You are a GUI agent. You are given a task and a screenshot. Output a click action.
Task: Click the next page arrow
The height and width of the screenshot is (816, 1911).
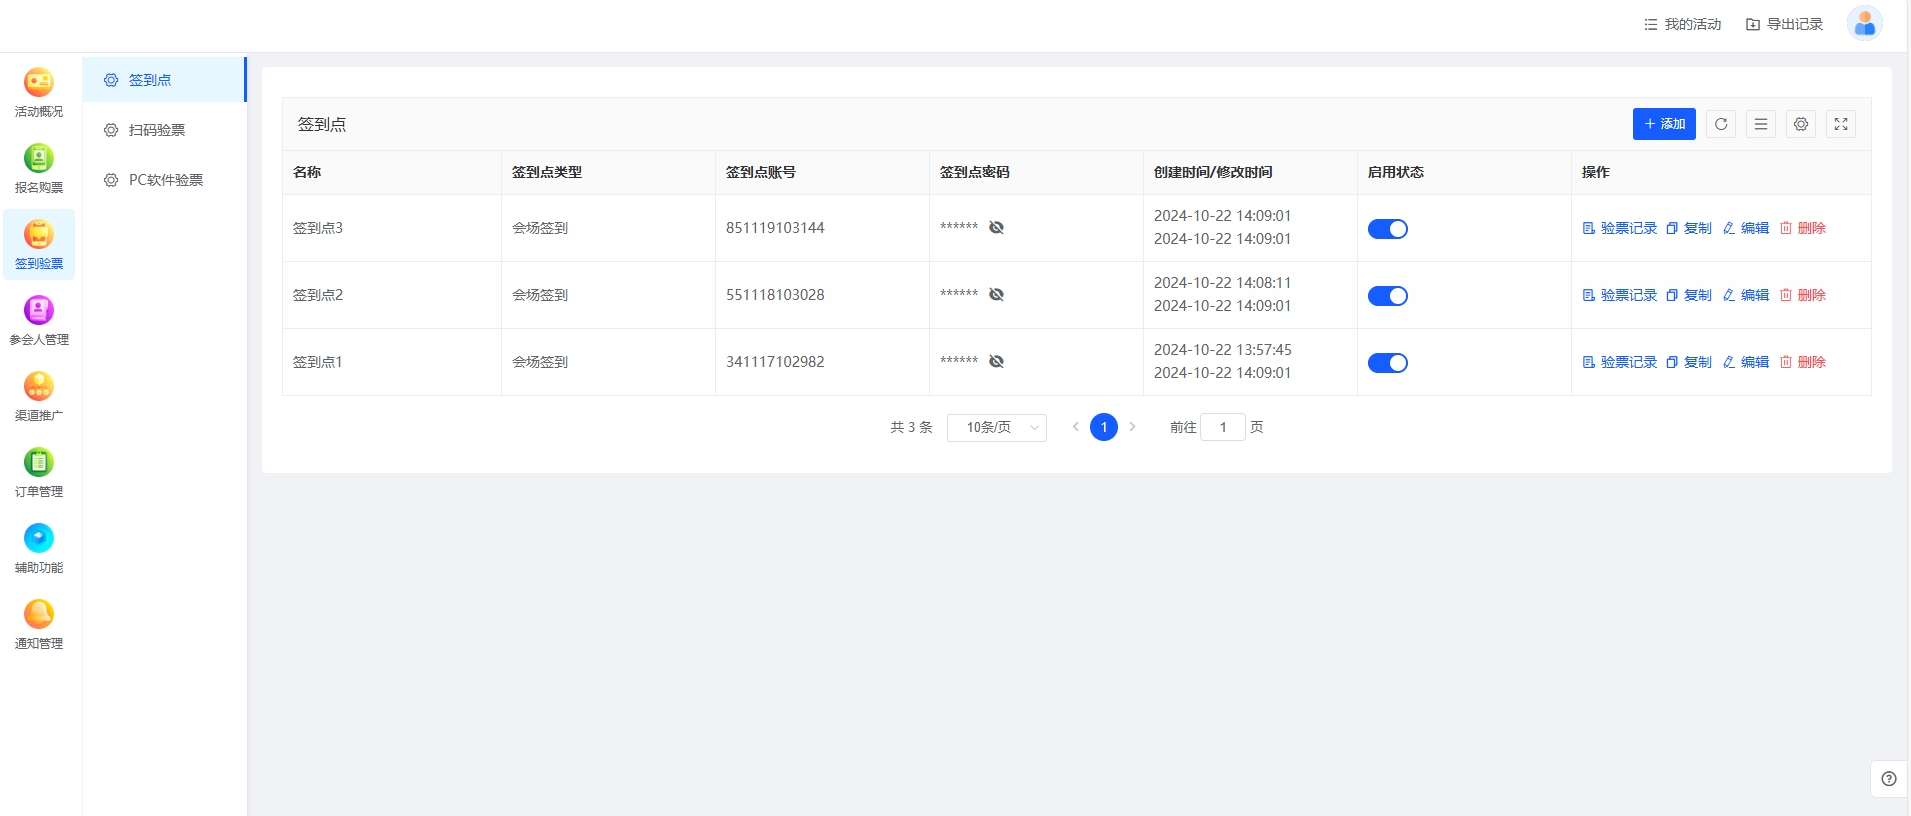1132,427
